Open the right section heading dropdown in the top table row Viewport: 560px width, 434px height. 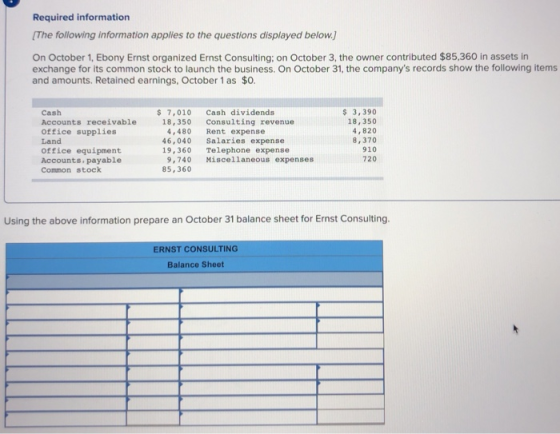pos(281,295)
